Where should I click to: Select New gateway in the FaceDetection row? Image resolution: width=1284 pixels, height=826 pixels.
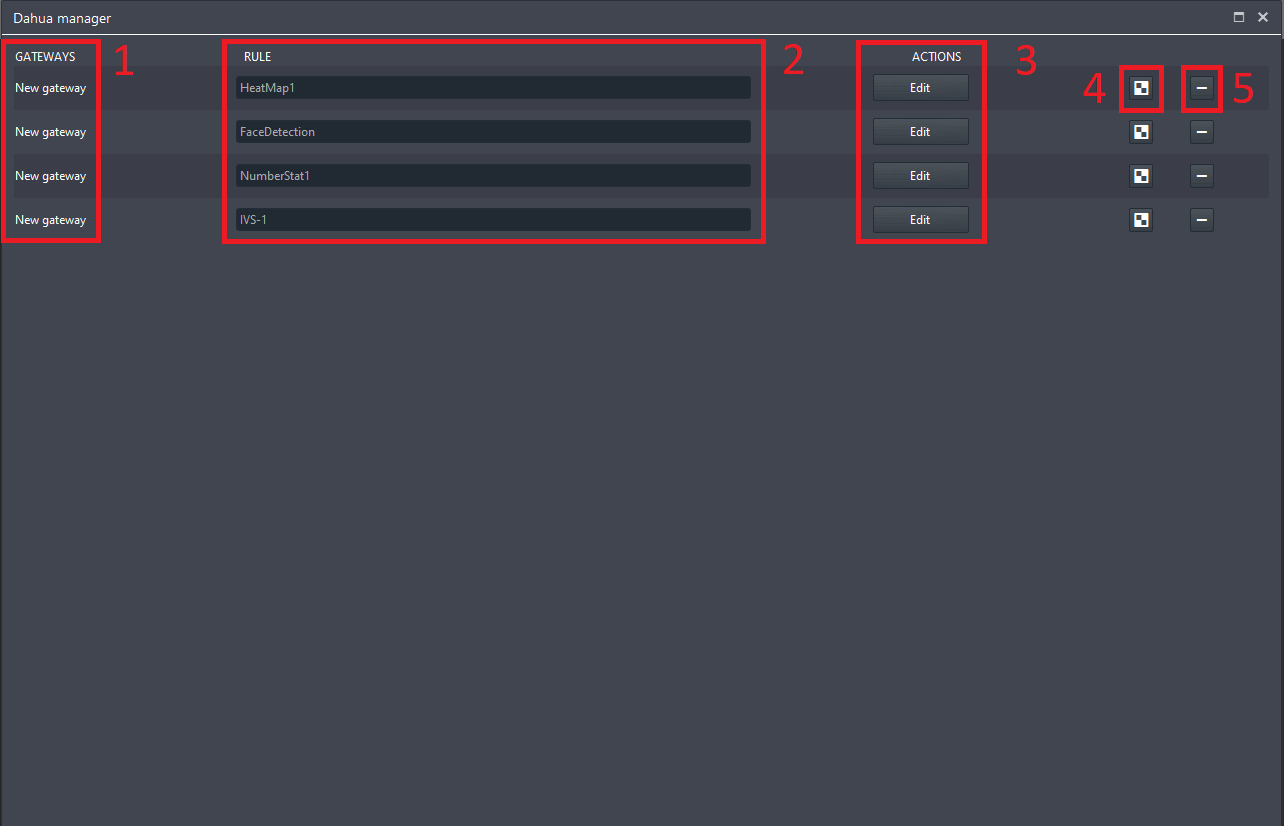51,132
